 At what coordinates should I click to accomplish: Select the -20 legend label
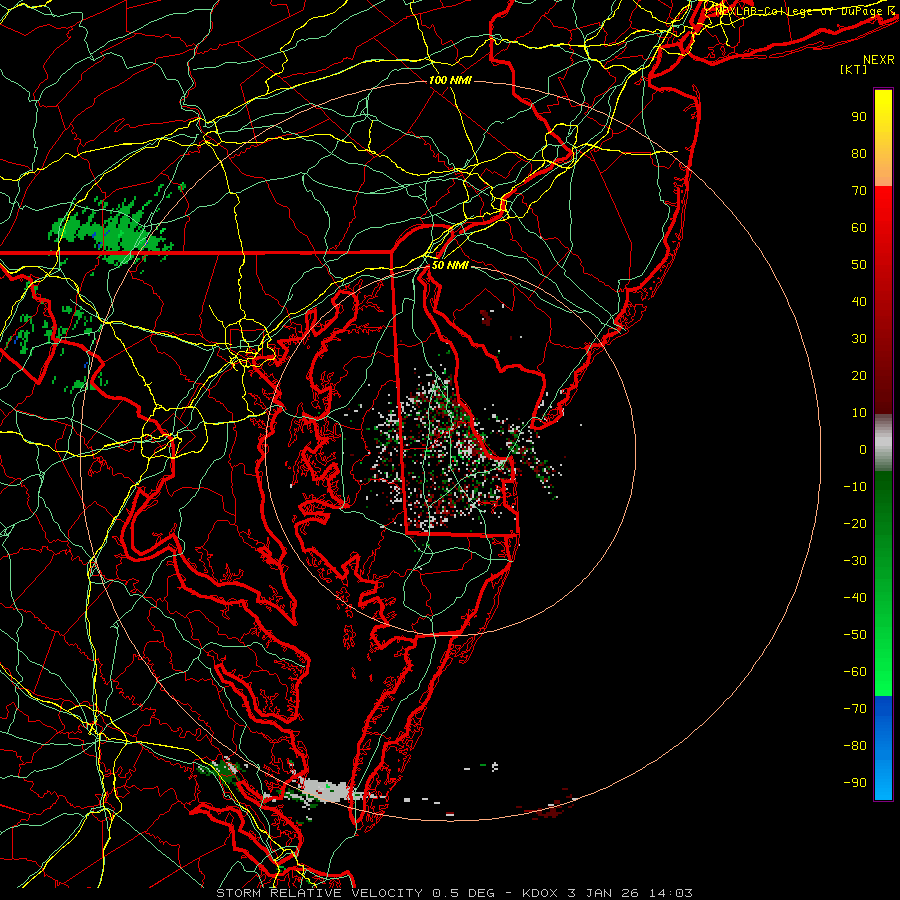click(x=855, y=524)
